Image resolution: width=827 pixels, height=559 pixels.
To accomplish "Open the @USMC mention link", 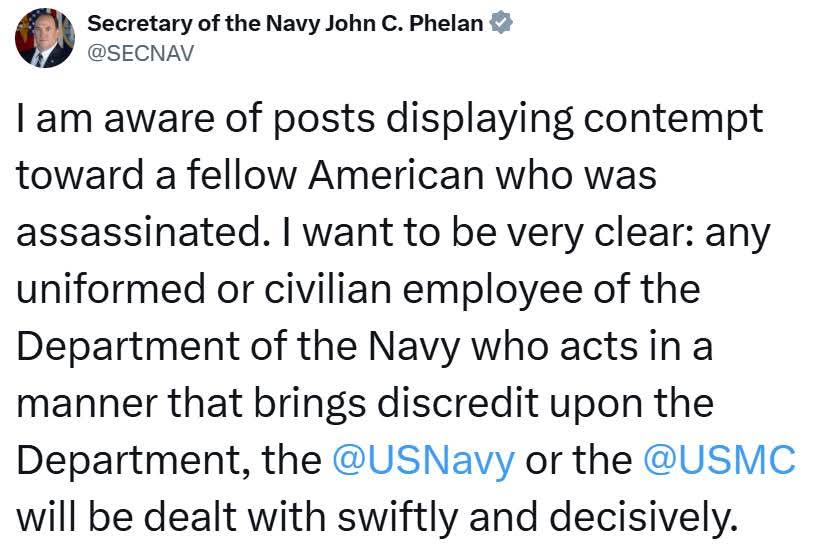I will tap(719, 460).
